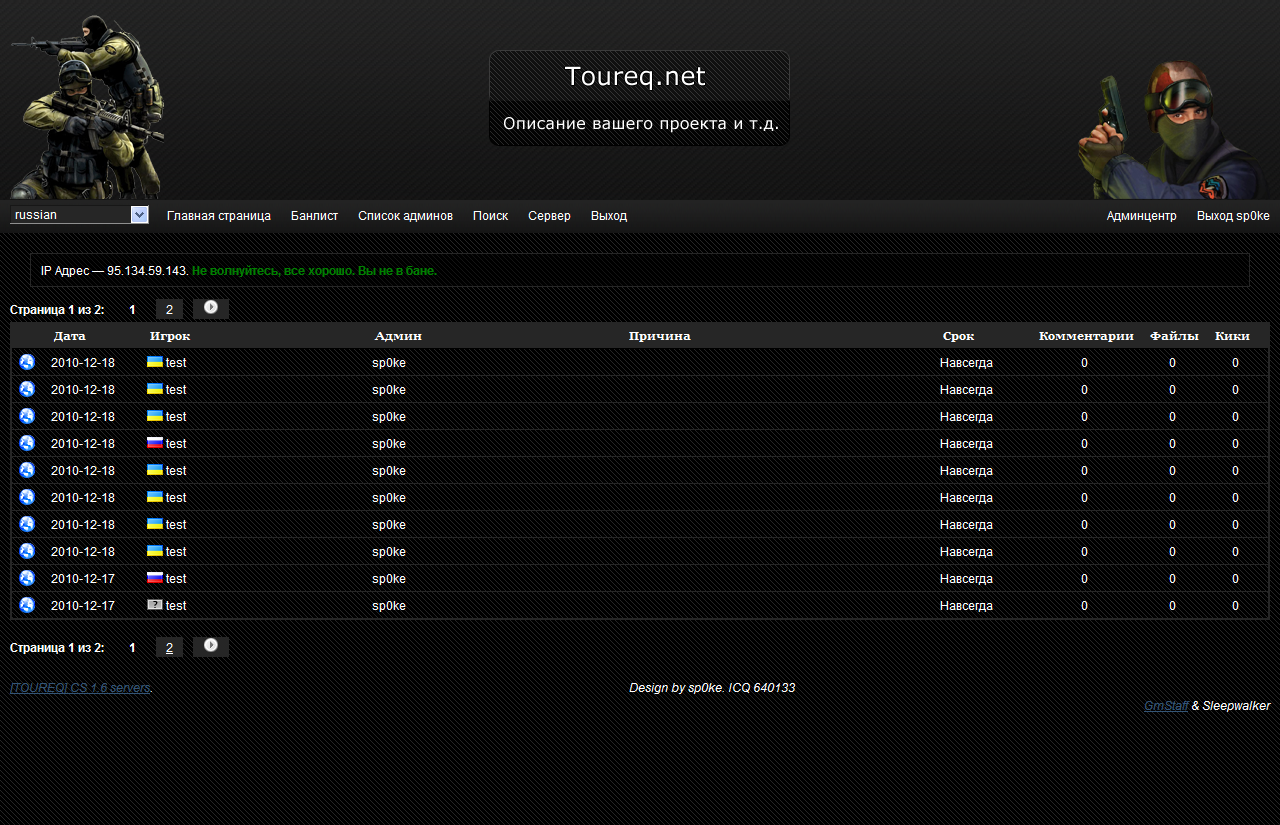This screenshot has height=825, width=1280.
Task: Click the Ukrainian flag in first row
Action: pyautogui.click(x=155, y=362)
